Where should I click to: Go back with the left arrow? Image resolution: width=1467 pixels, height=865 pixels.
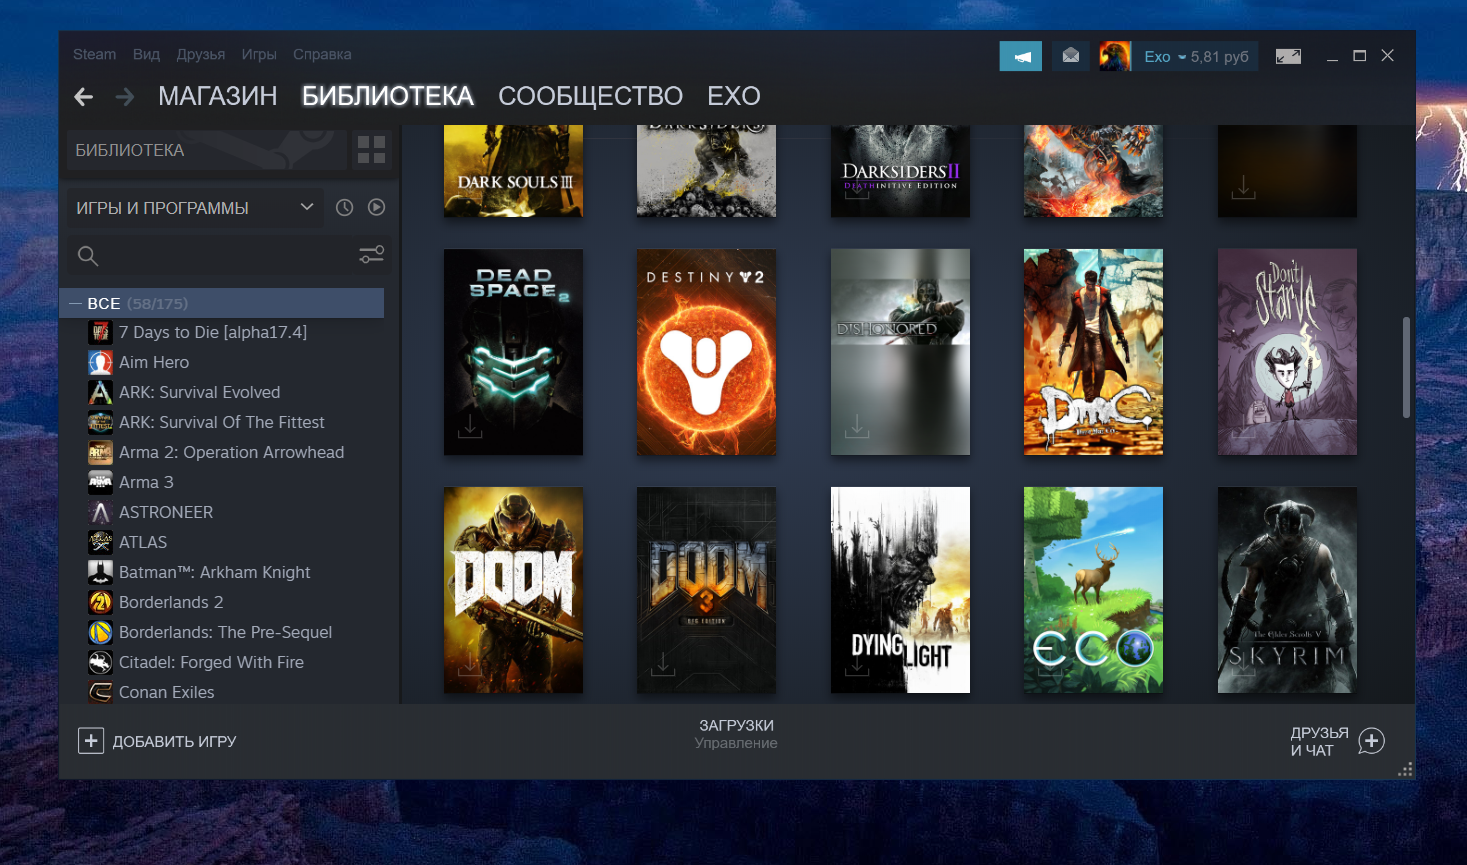click(x=84, y=96)
